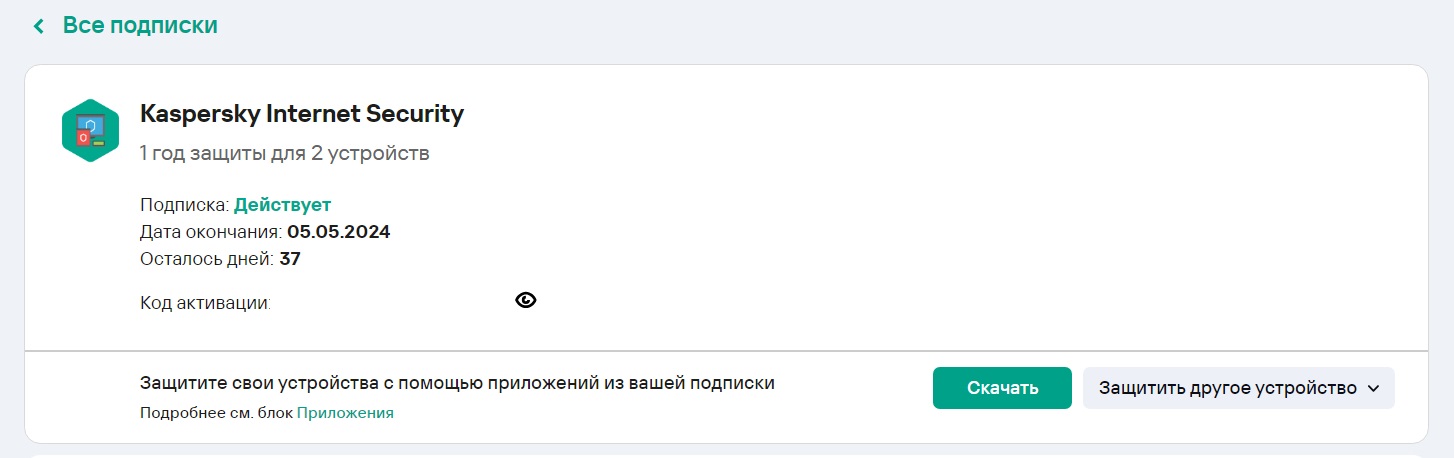Show the activation code with eye icon
Image resolution: width=1454 pixels, height=458 pixels.
click(526, 300)
